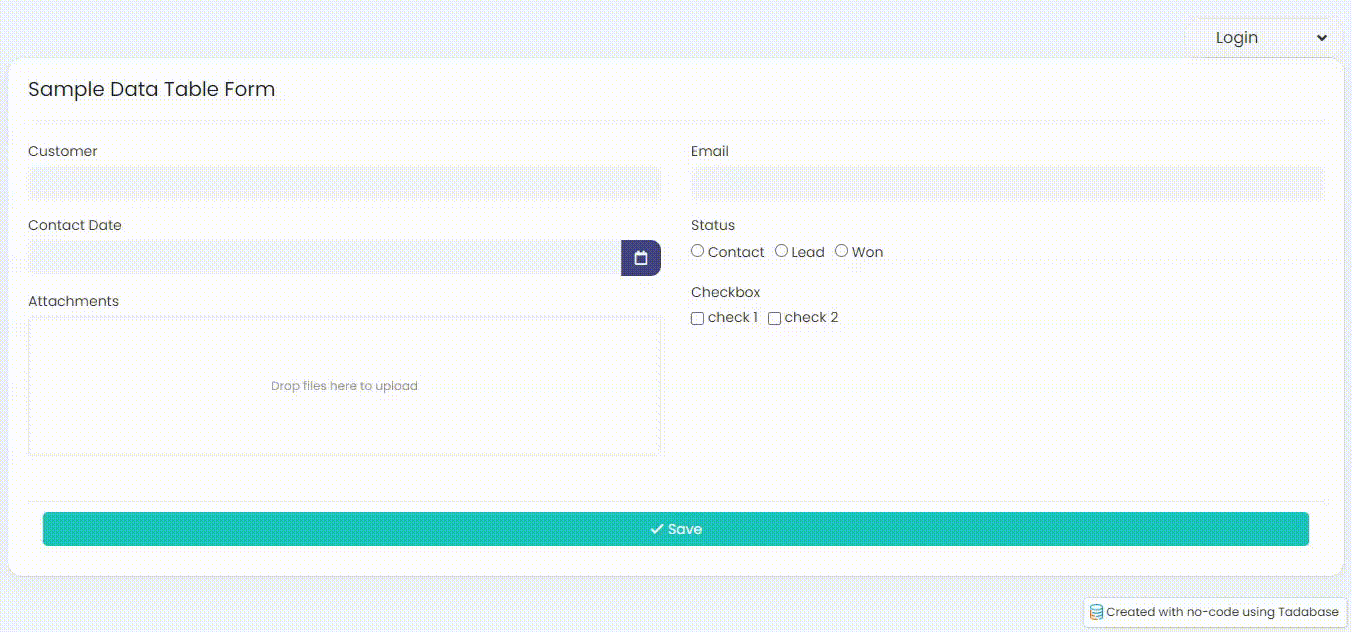Open the Login dropdown menu
The width and height of the screenshot is (1352, 632).
pyautogui.click(x=1263, y=38)
